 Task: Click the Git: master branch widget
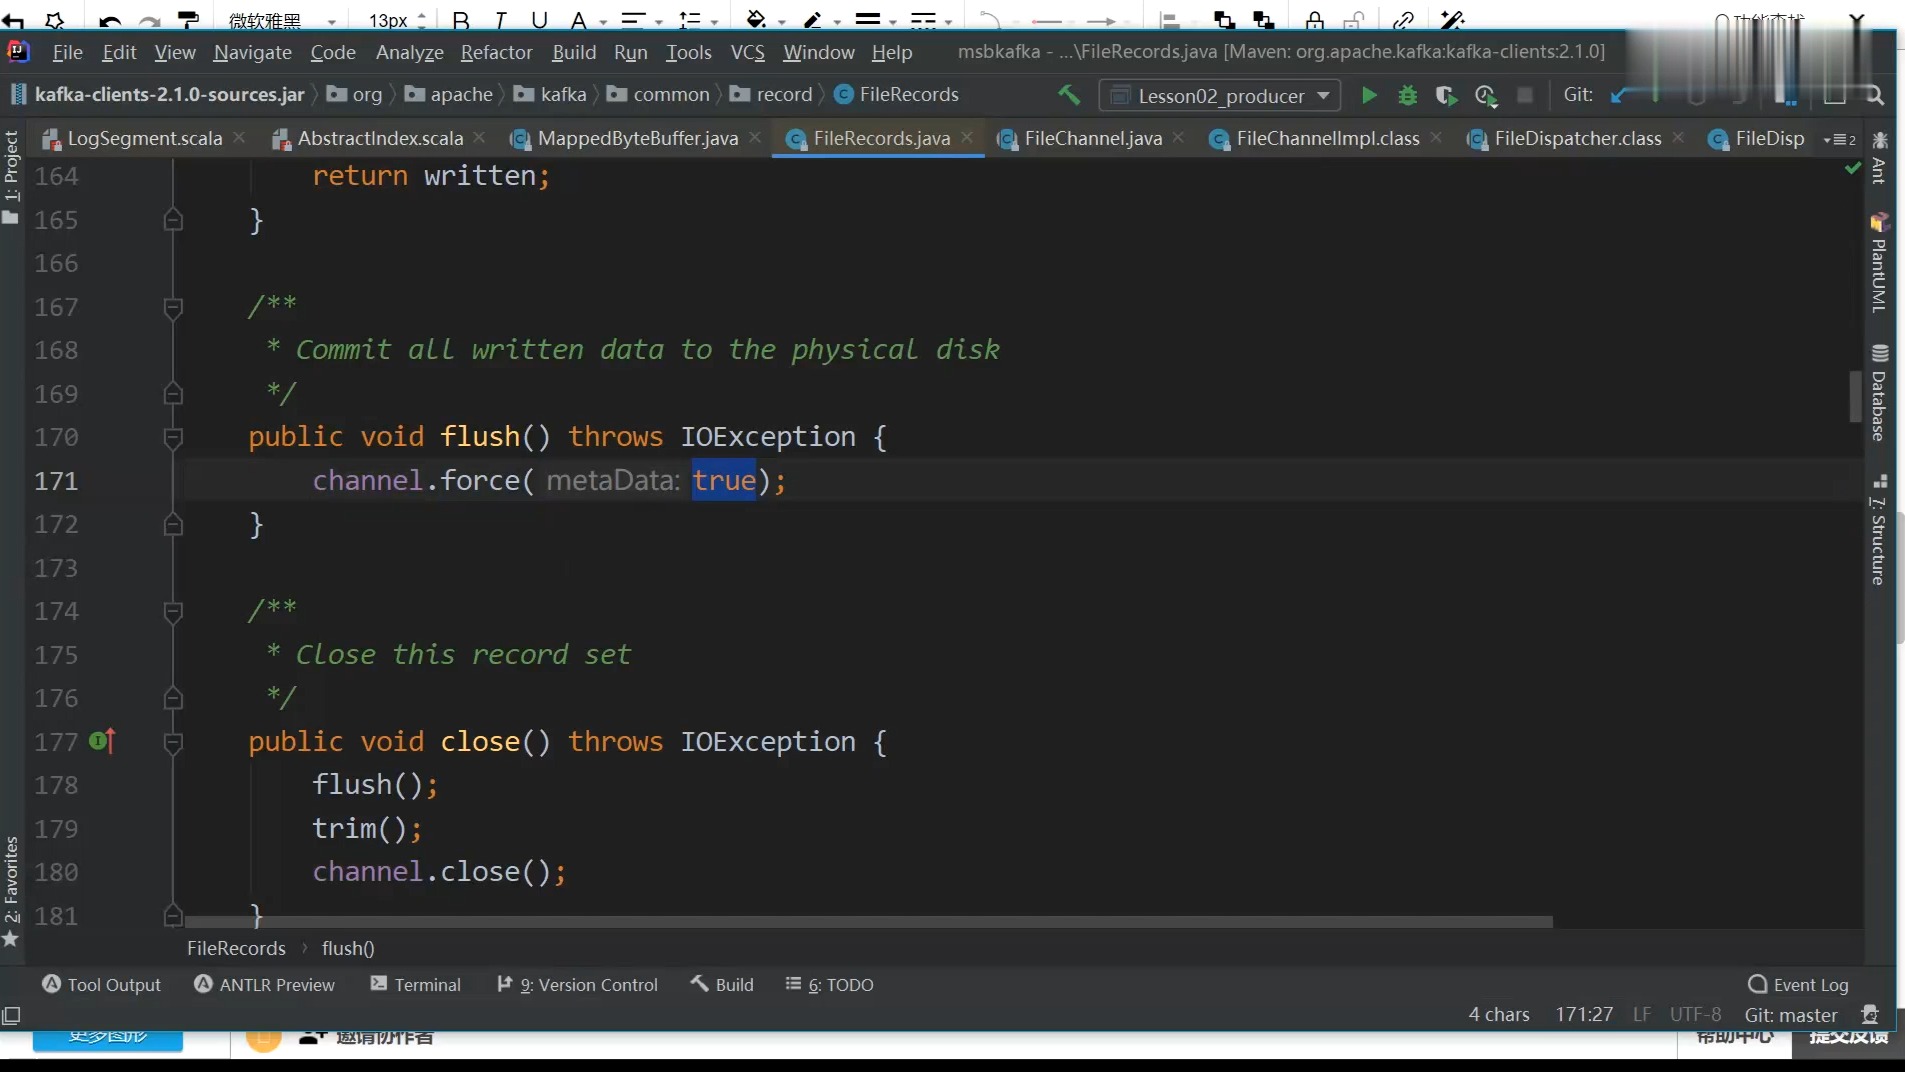1791,1015
